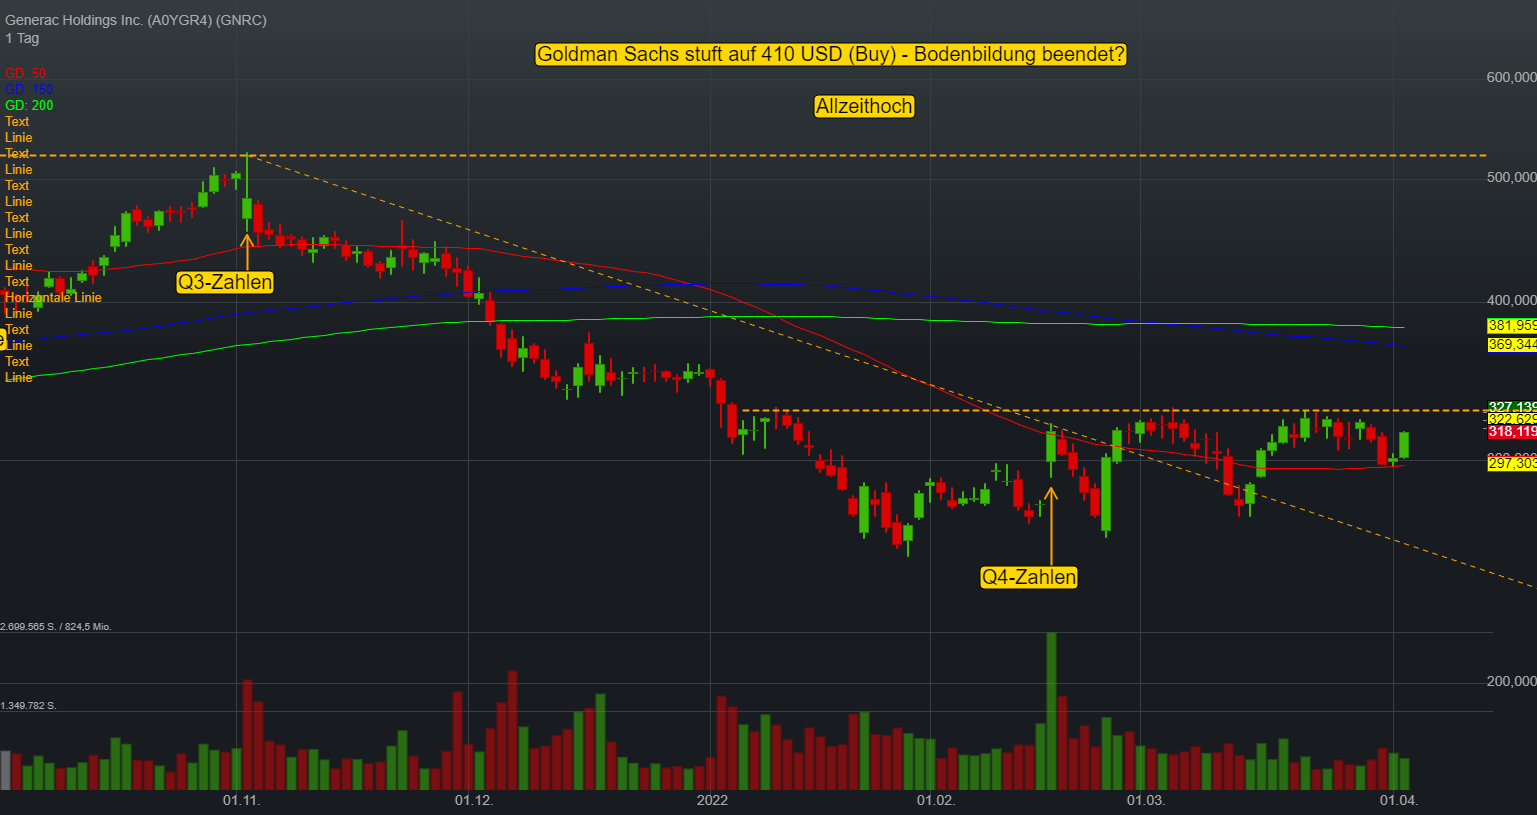Click the 'GD: 50' legend entry
Image resolution: width=1537 pixels, height=815 pixels.
[x=25, y=73]
